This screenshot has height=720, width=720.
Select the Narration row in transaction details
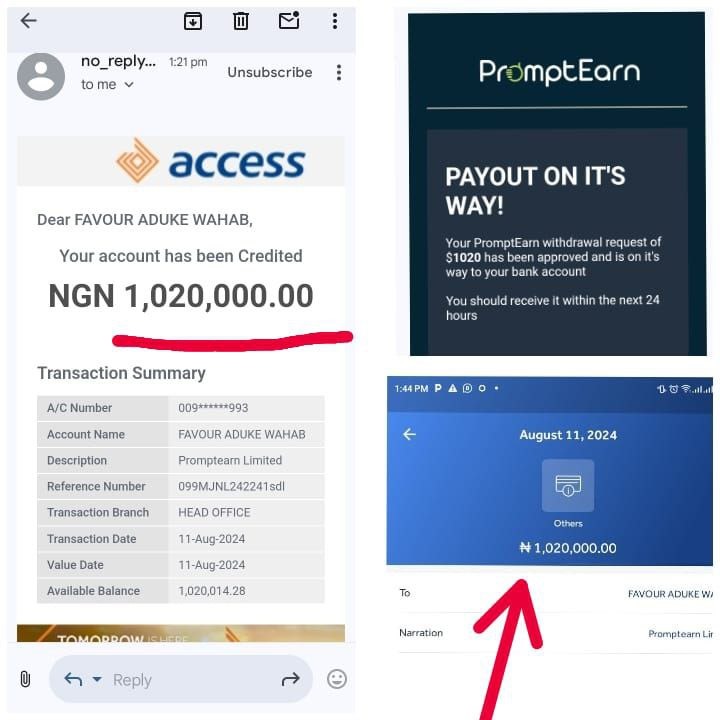click(556, 633)
